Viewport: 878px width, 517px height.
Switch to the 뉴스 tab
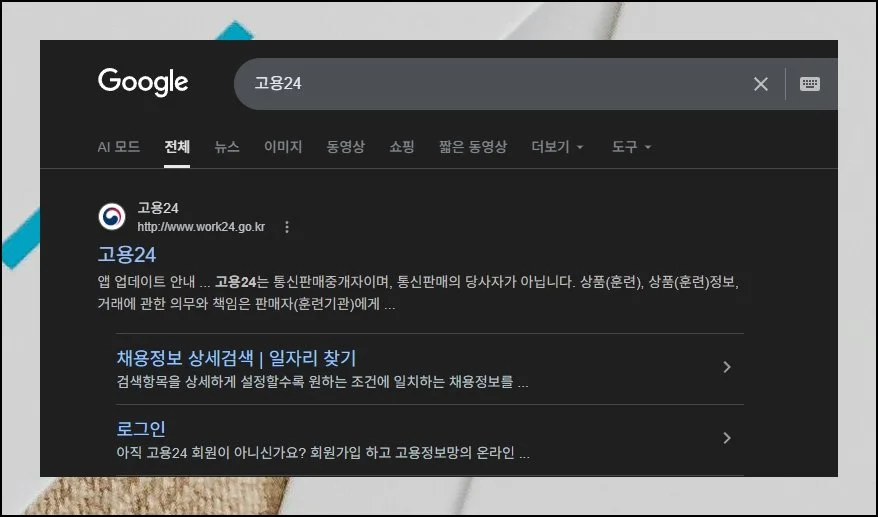click(x=227, y=147)
